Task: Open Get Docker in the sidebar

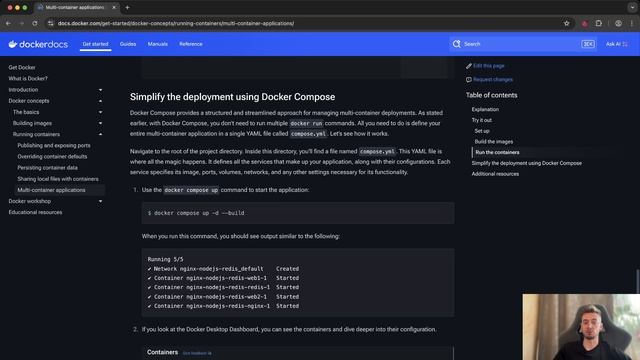Action: point(22,67)
